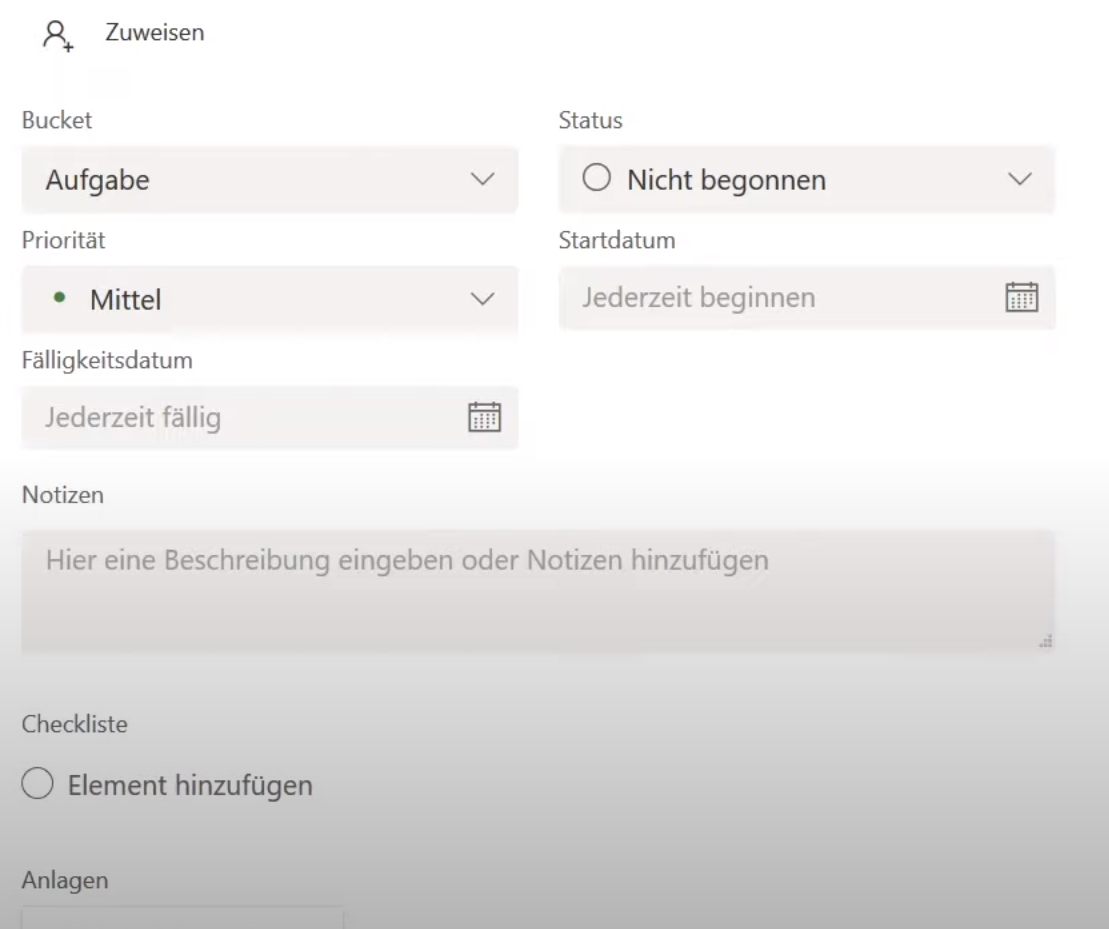Click the button below the Anlagen heading
The image size is (1109, 929).
tap(182, 918)
